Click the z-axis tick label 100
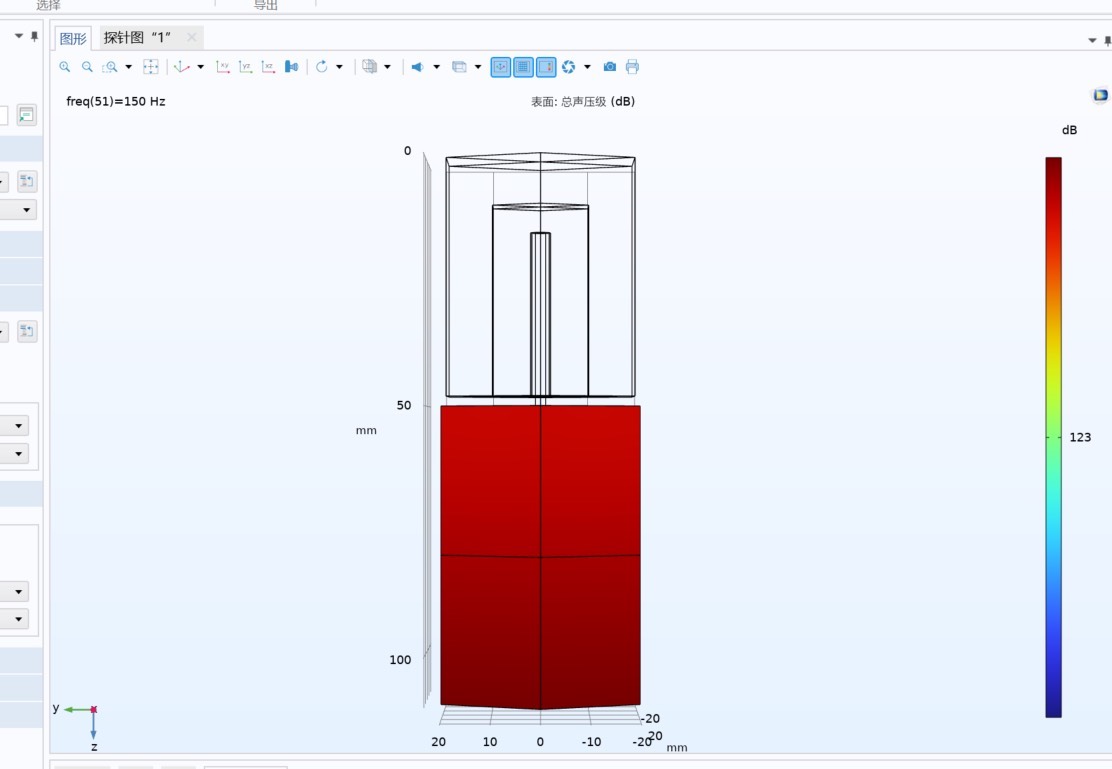The height and width of the screenshot is (769, 1112). [x=400, y=660]
